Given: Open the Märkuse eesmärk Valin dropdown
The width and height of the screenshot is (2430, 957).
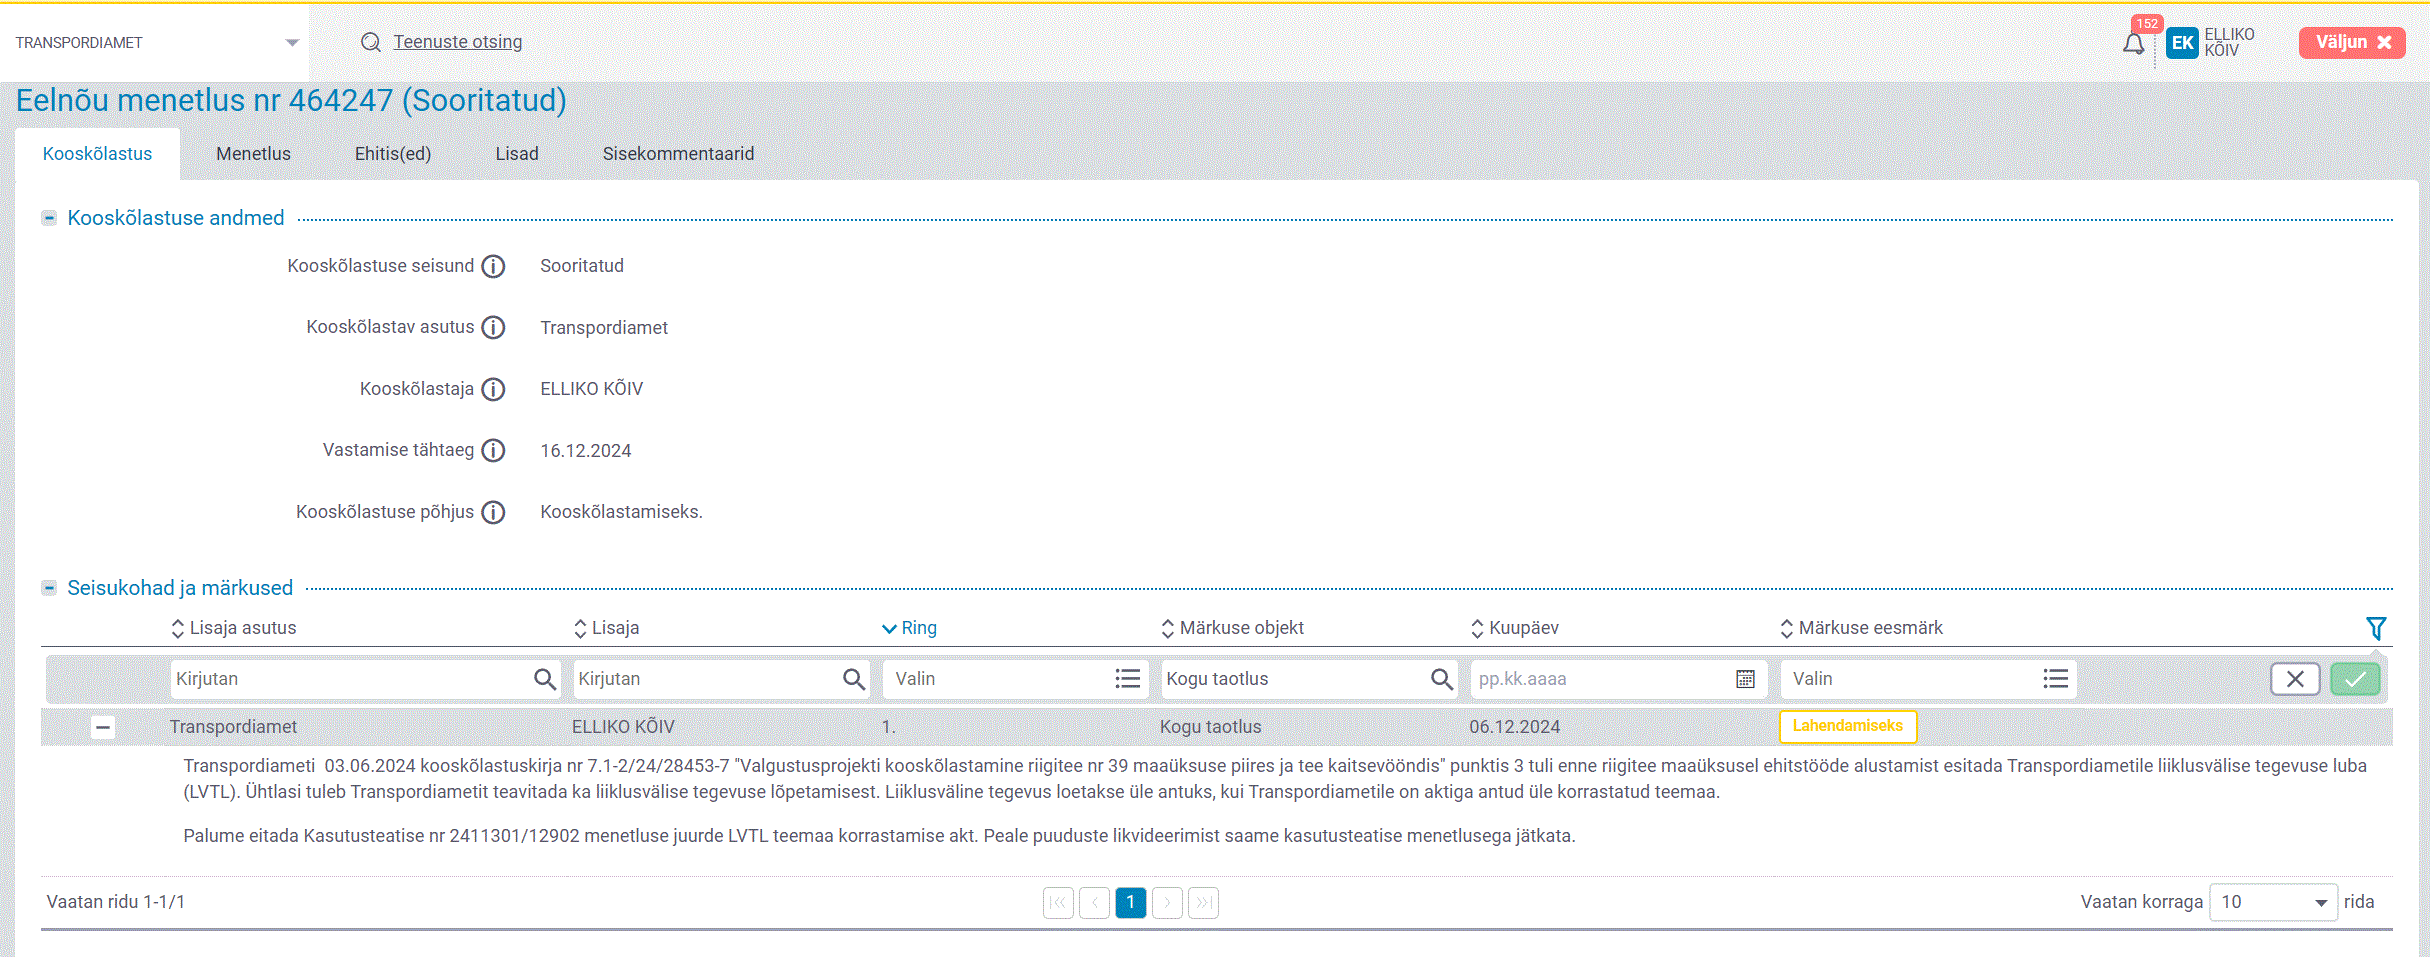Looking at the screenshot, I should (1929, 679).
